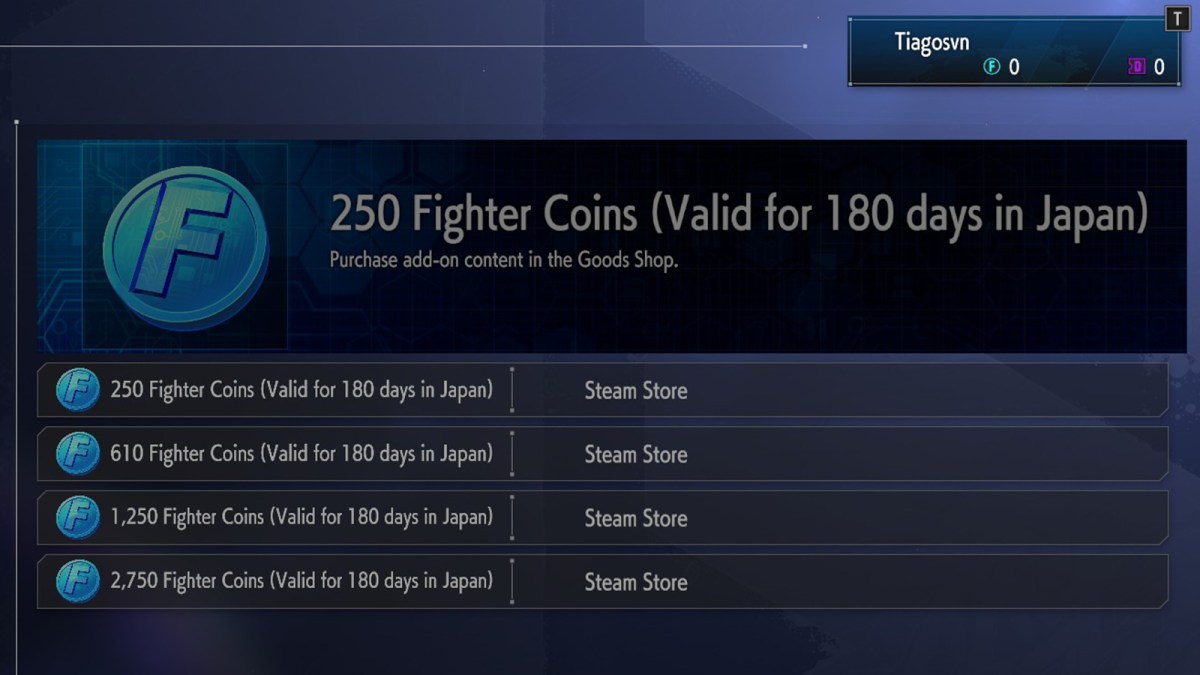The width and height of the screenshot is (1200, 675).
Task: Click the 250 Fighter Coins banner title
Action: tap(738, 214)
